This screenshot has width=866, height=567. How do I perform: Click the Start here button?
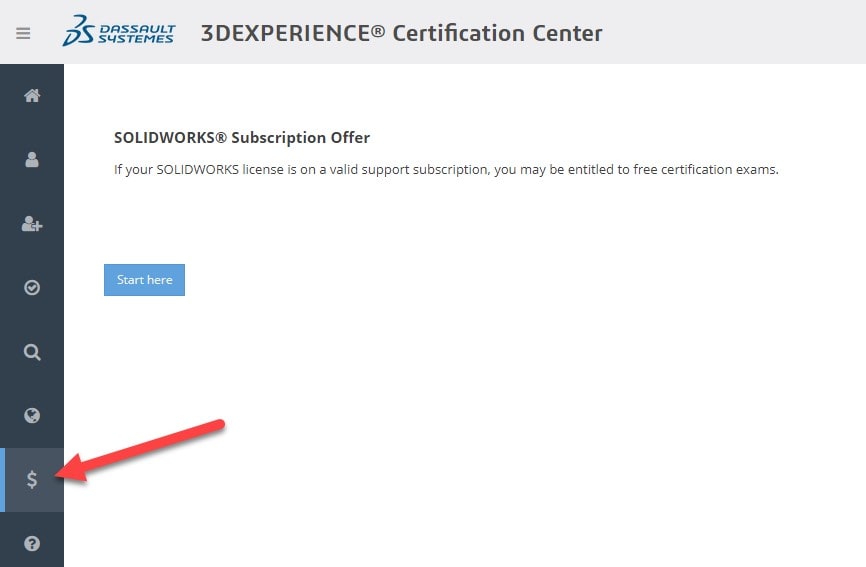(x=144, y=280)
